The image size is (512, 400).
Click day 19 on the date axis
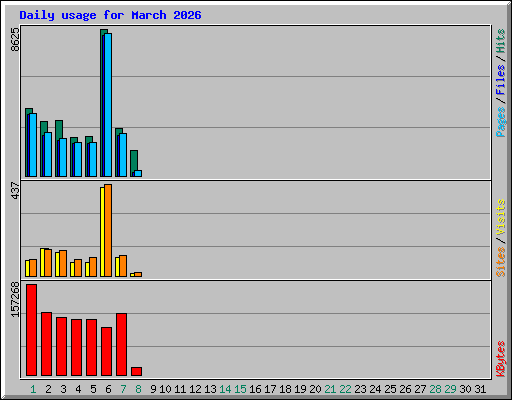pyautogui.click(x=300, y=389)
